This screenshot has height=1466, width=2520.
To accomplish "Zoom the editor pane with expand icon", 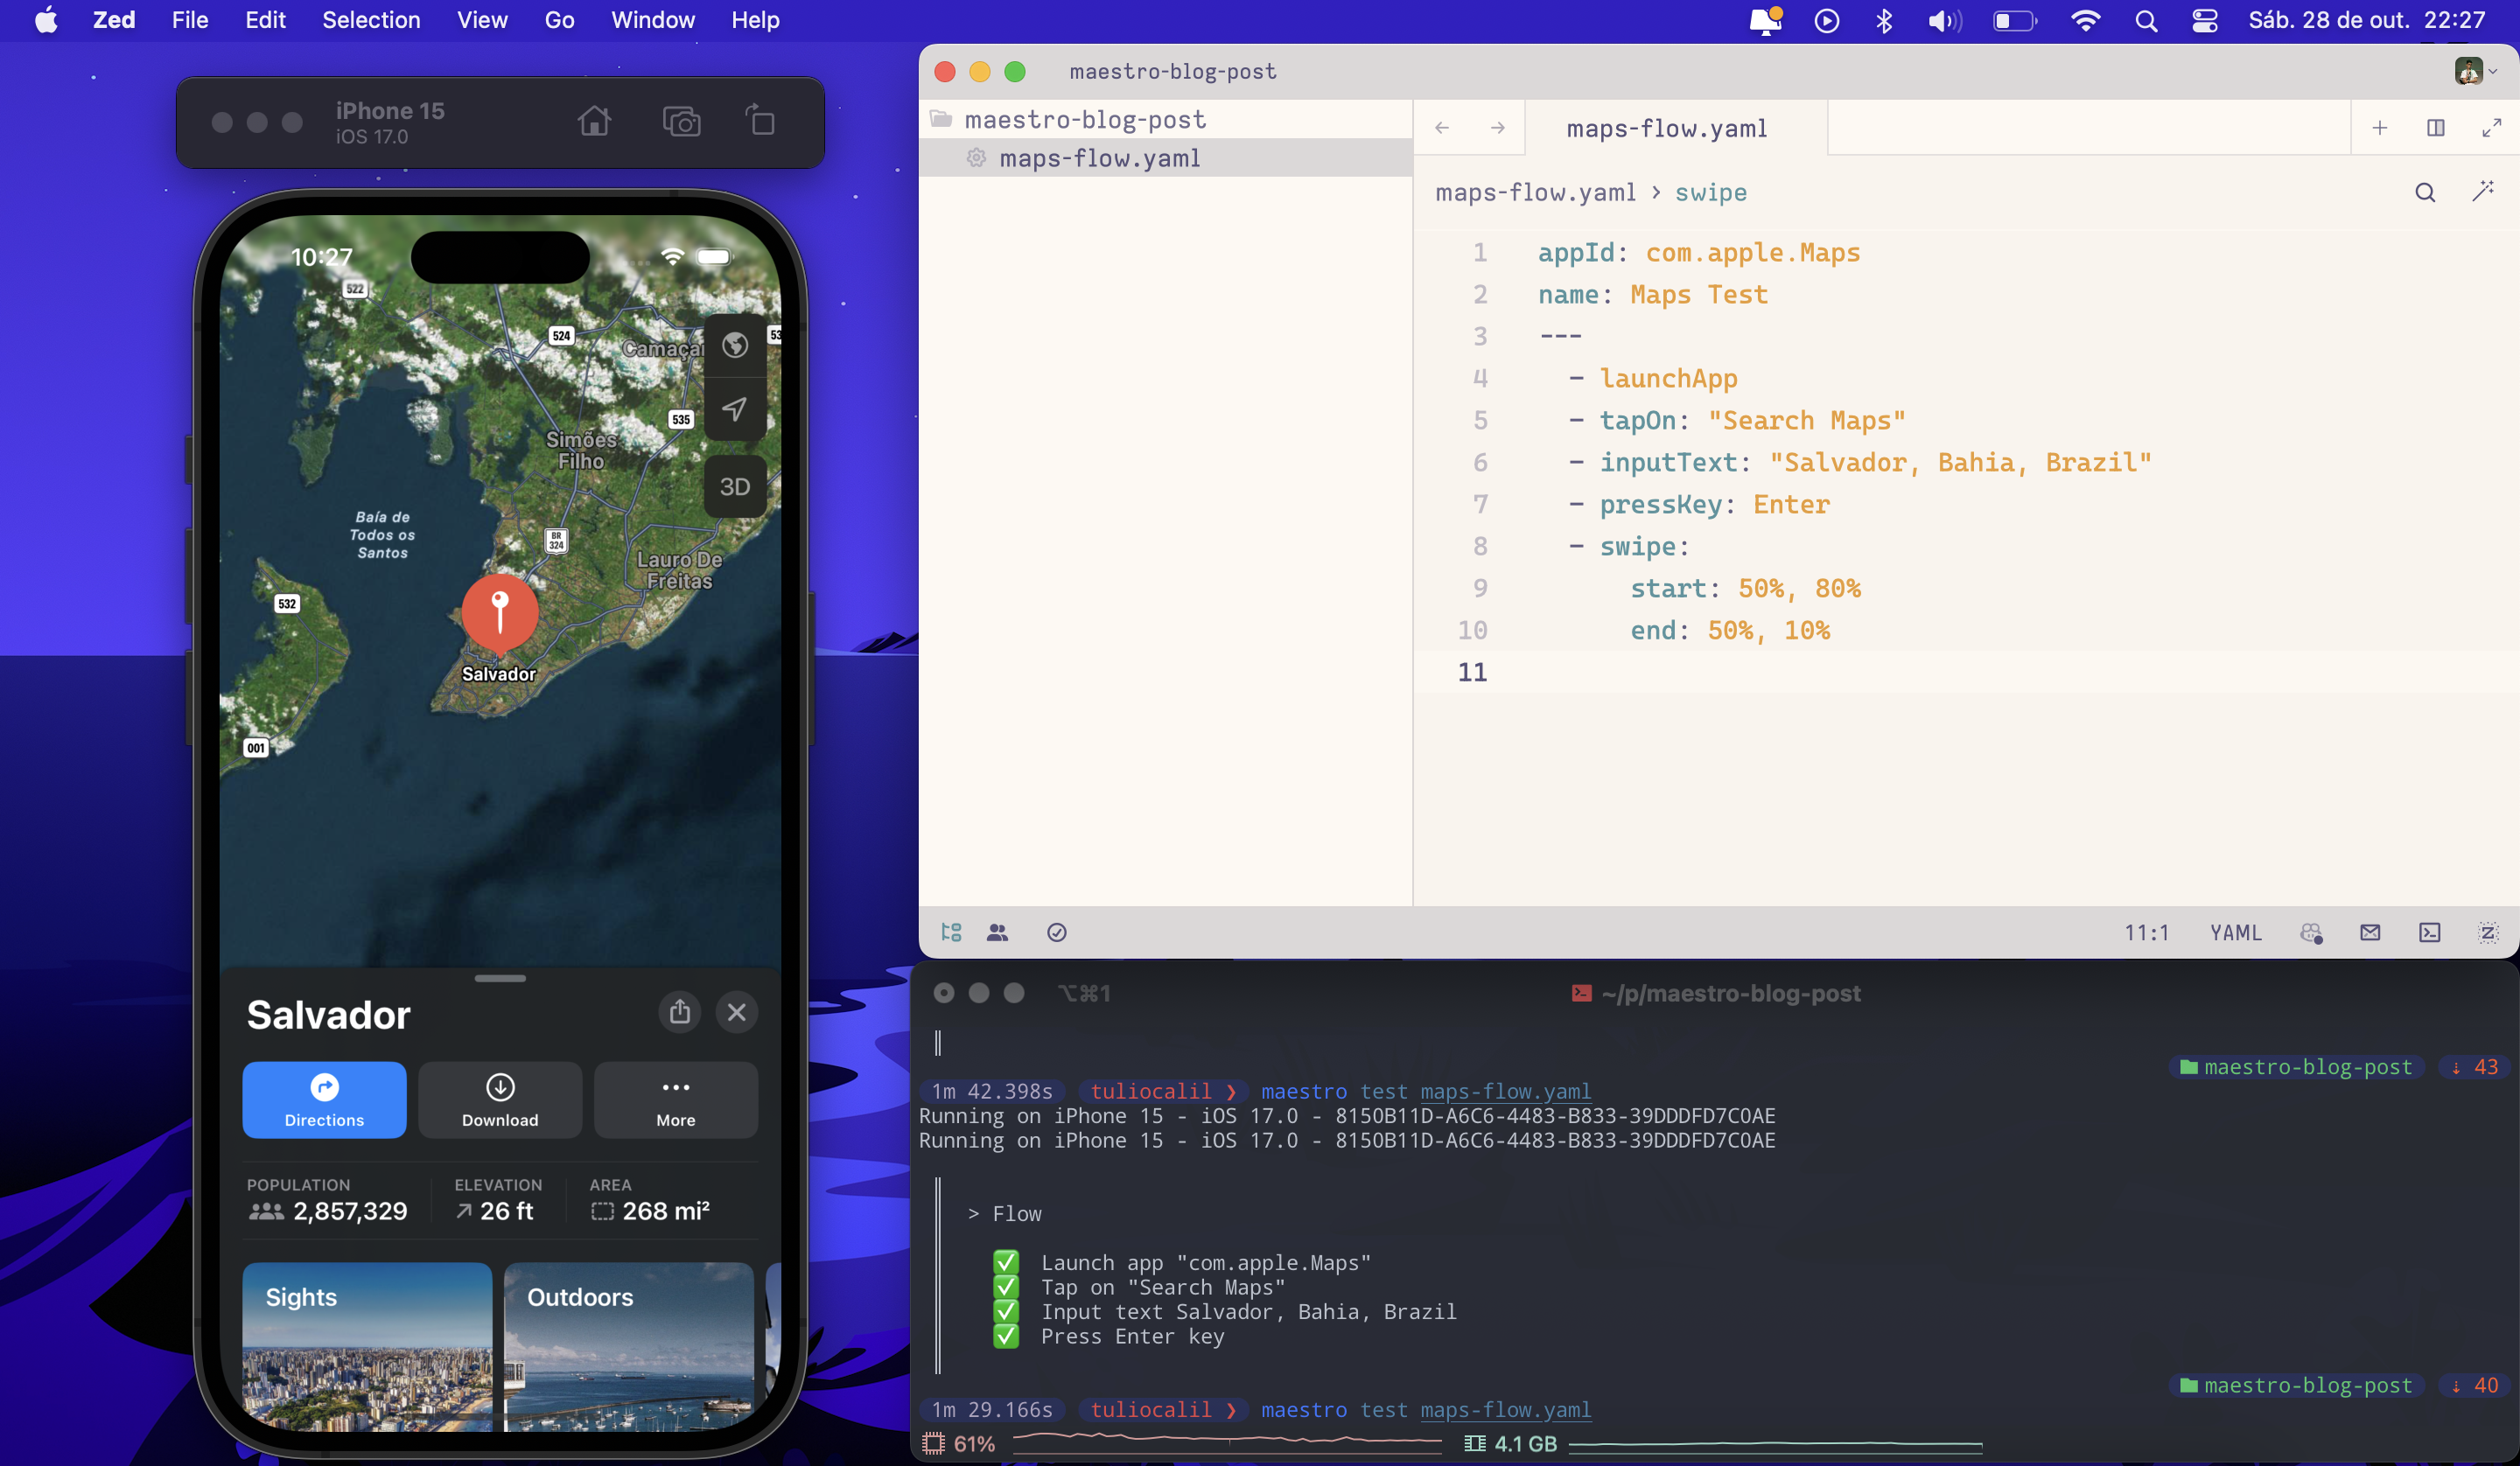I will click(x=2492, y=128).
